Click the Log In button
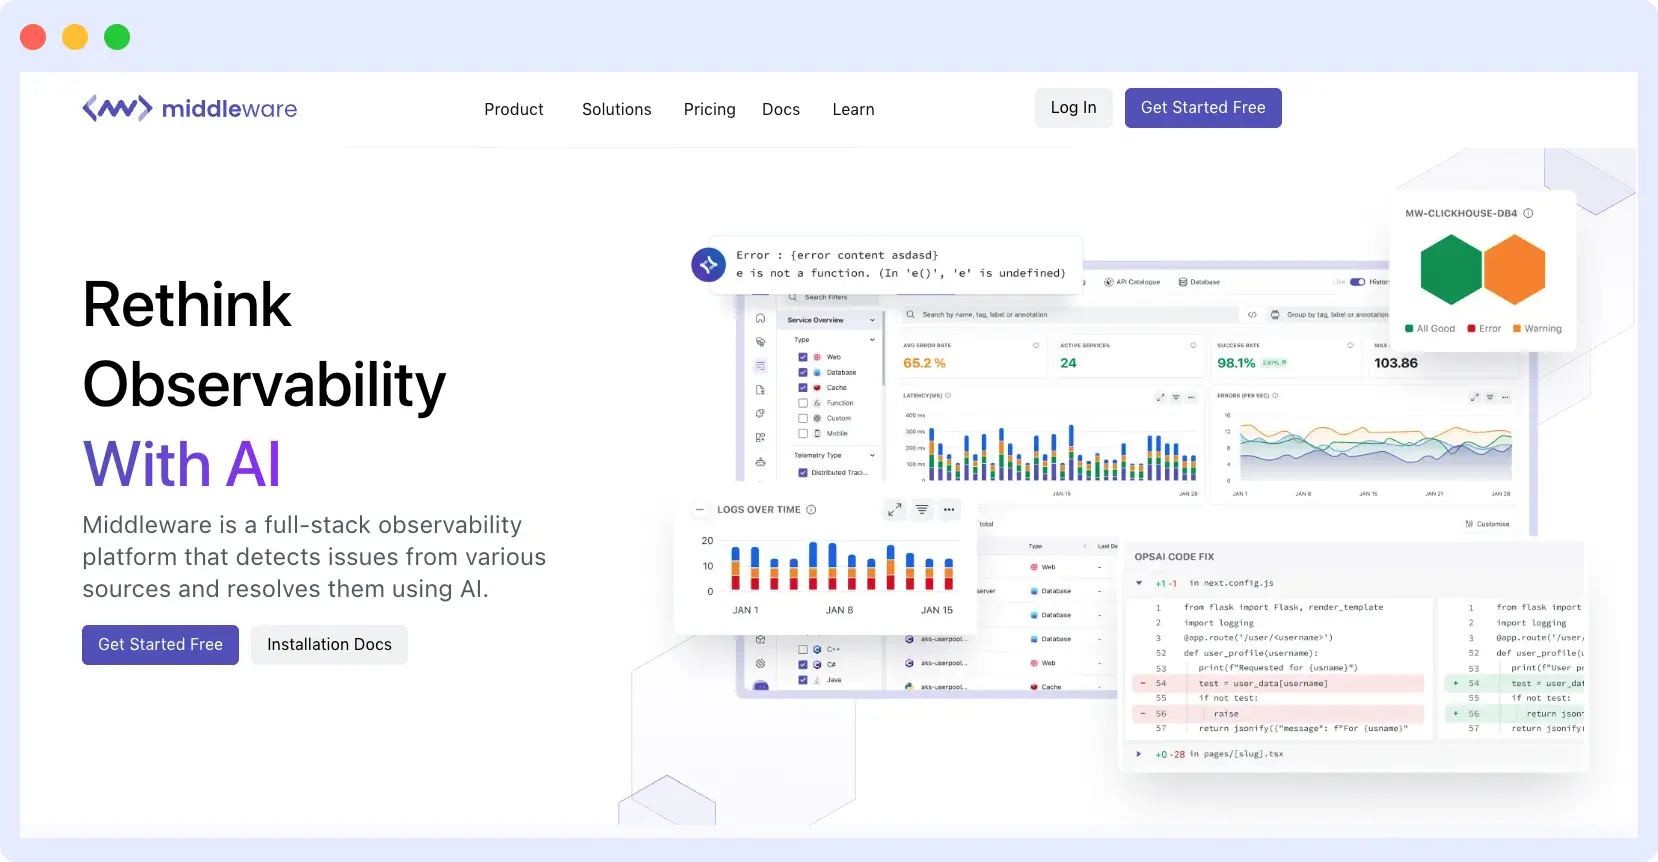Screen dimensions: 1658x862 [1074, 108]
